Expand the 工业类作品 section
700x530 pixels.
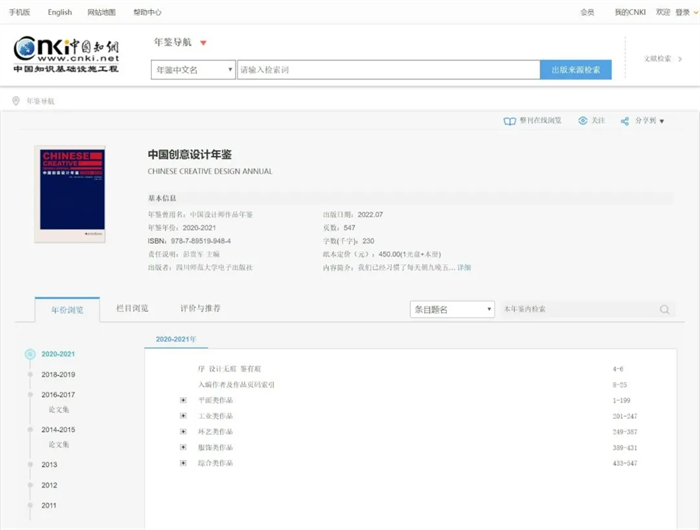tap(183, 416)
